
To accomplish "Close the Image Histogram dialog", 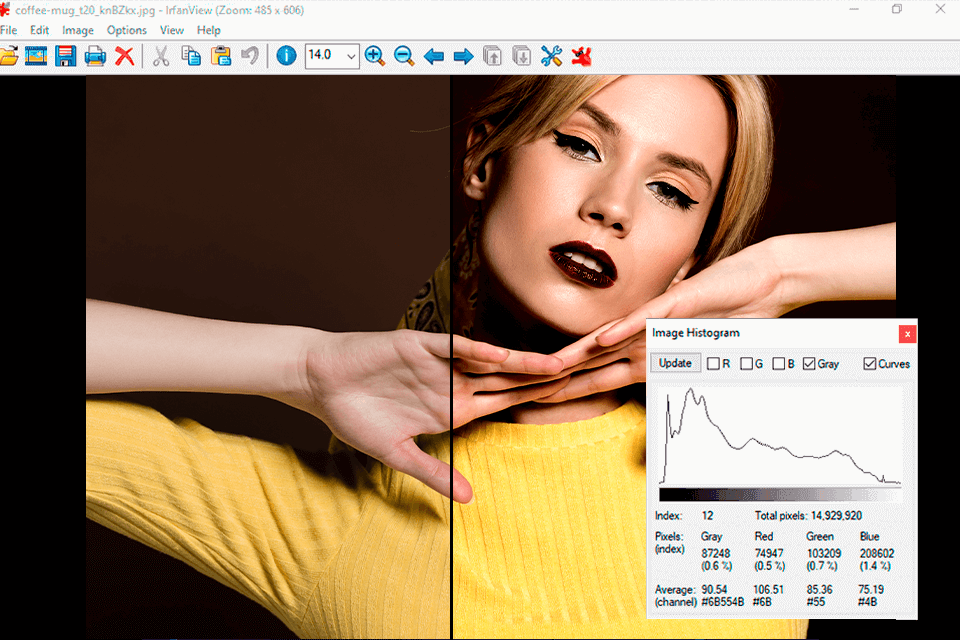I will [907, 333].
